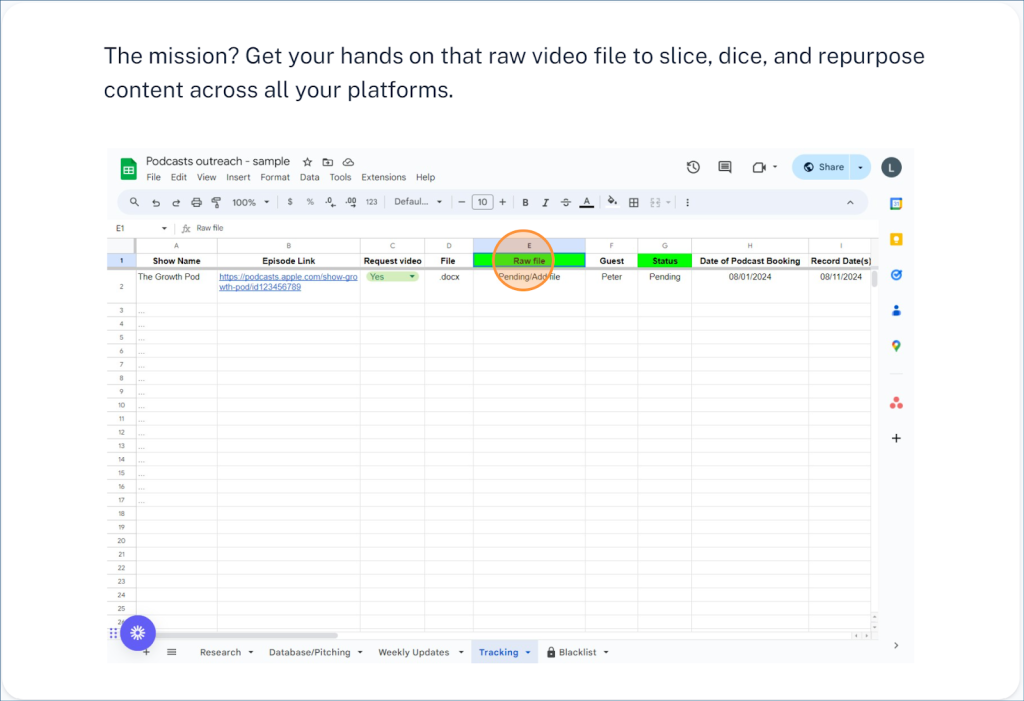Open Google Keep side panel
1024x701 pixels.
(896, 239)
